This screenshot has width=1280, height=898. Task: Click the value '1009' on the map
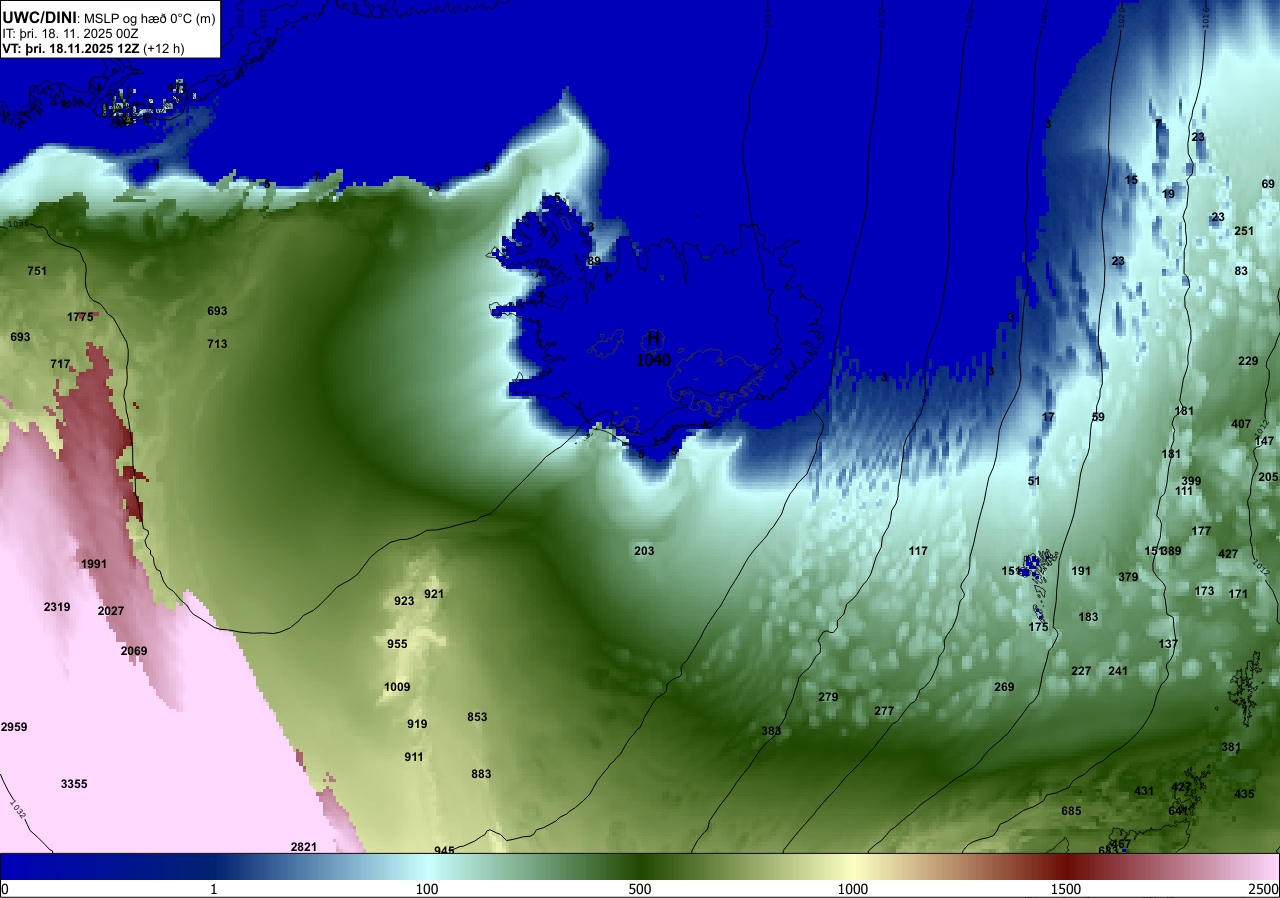[x=397, y=687]
